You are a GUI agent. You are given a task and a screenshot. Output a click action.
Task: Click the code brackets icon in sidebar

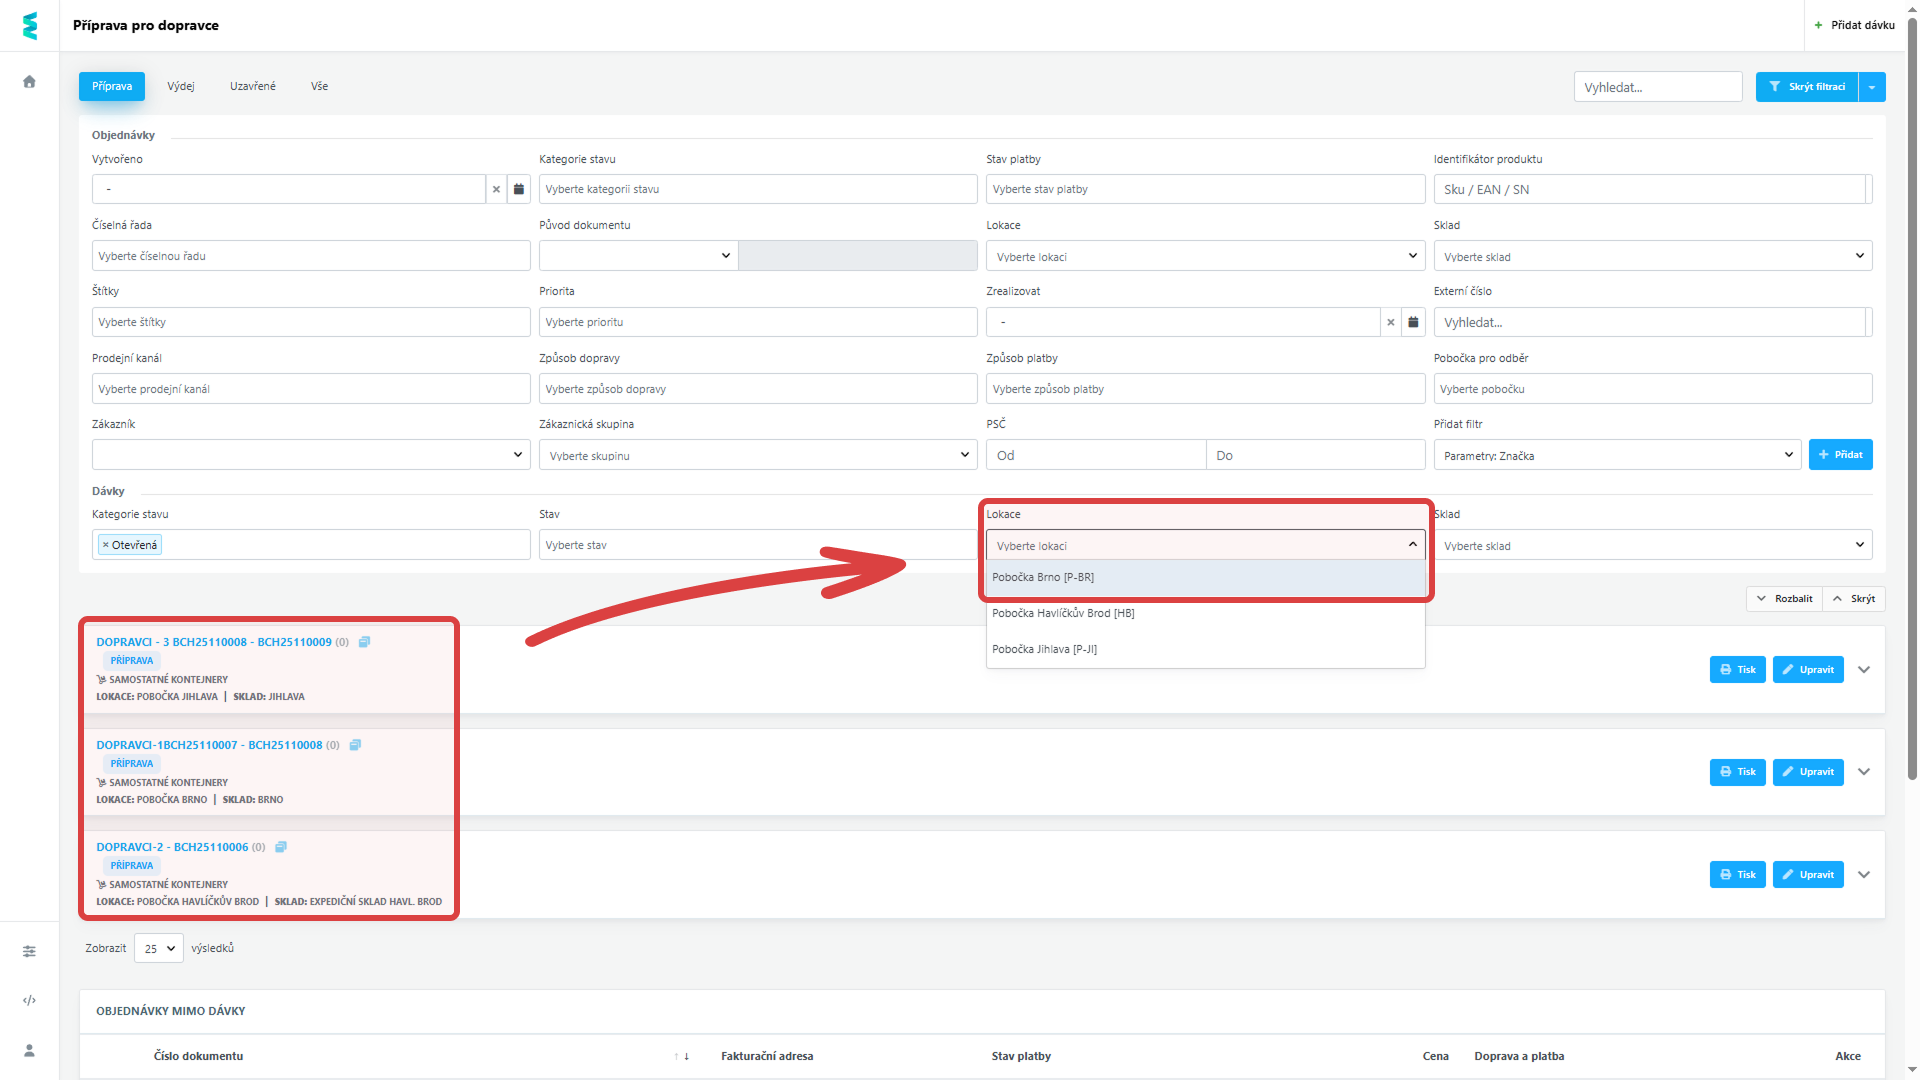pyautogui.click(x=29, y=1000)
